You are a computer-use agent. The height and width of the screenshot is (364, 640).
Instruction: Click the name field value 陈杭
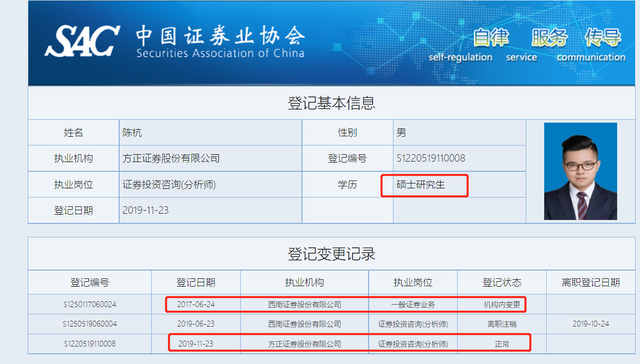point(132,133)
